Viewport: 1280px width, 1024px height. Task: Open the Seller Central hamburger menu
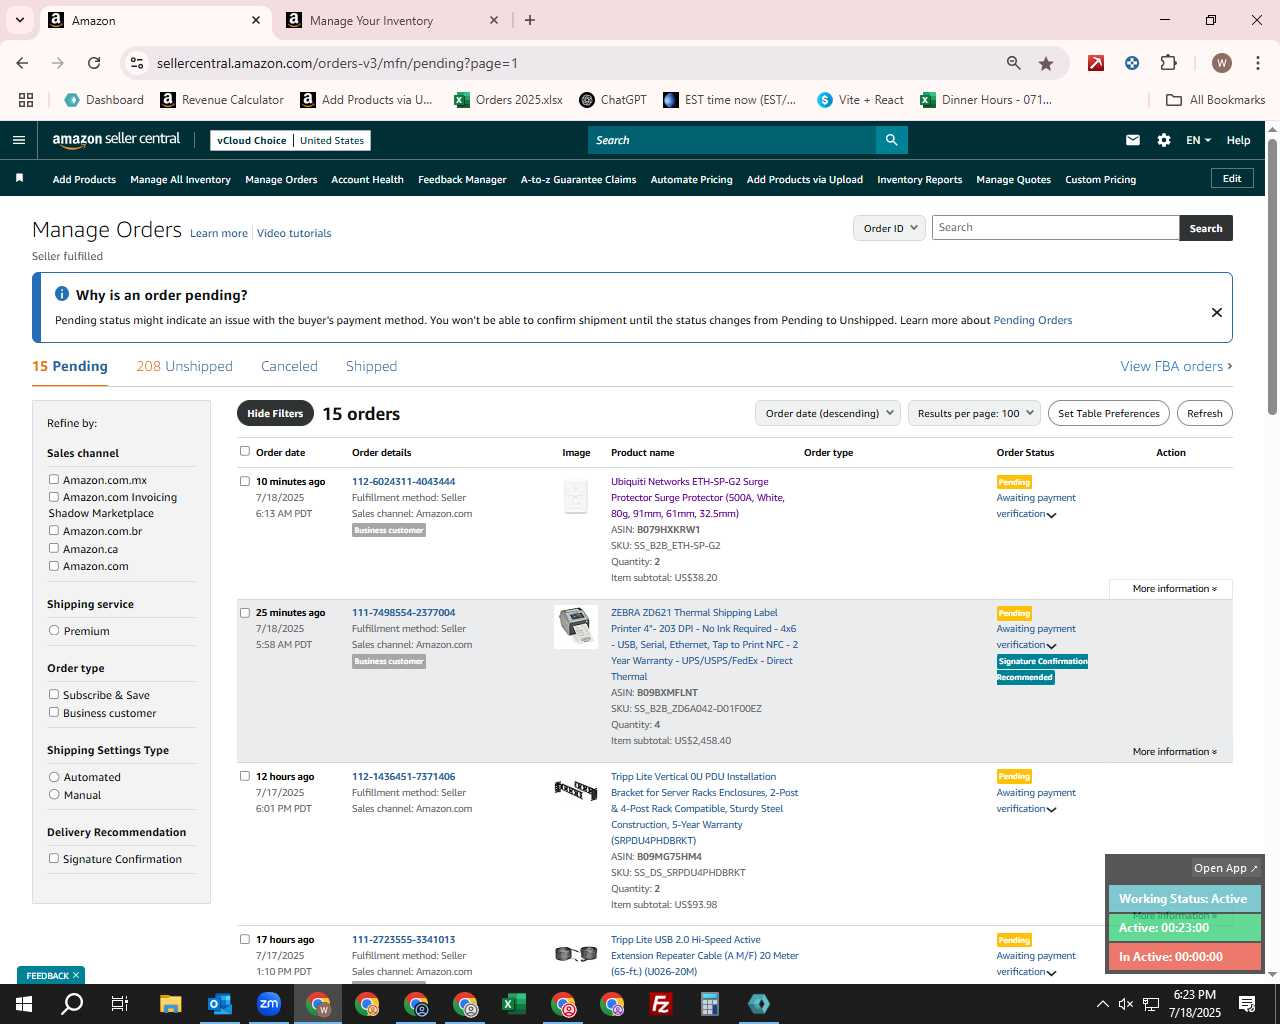[18, 140]
